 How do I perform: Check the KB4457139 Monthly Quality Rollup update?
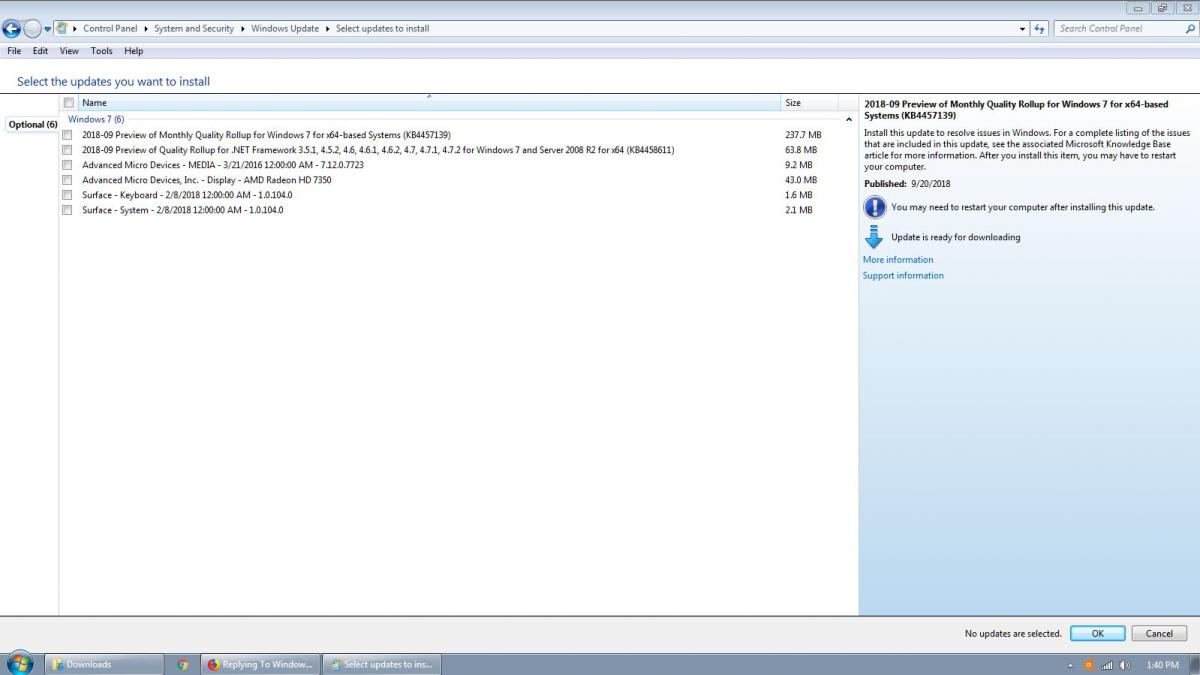click(x=67, y=135)
